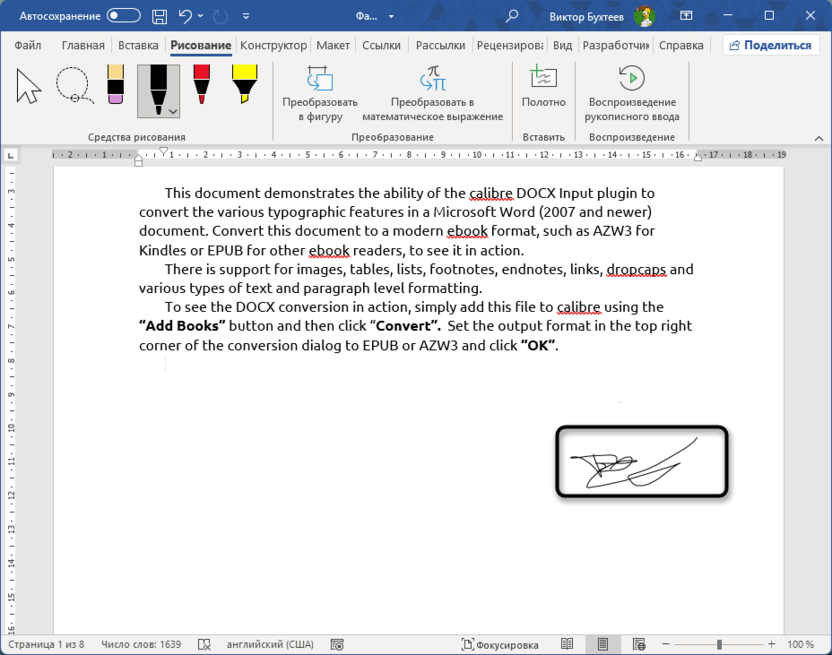Screen dimensions: 832x655
Task: Open the account profile picture
Action: tap(644, 16)
